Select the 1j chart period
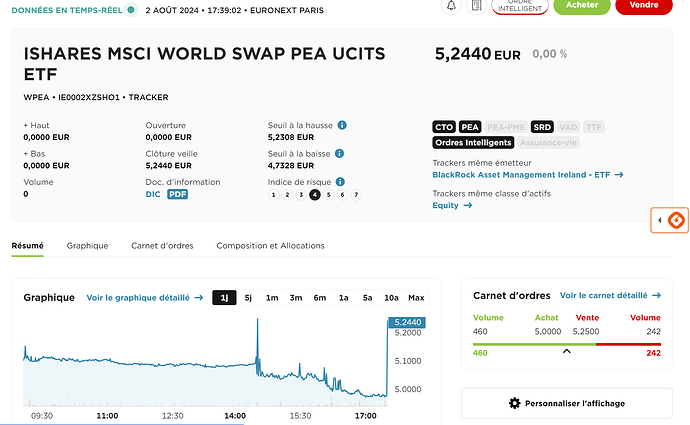The height and width of the screenshot is (425, 690). click(224, 298)
